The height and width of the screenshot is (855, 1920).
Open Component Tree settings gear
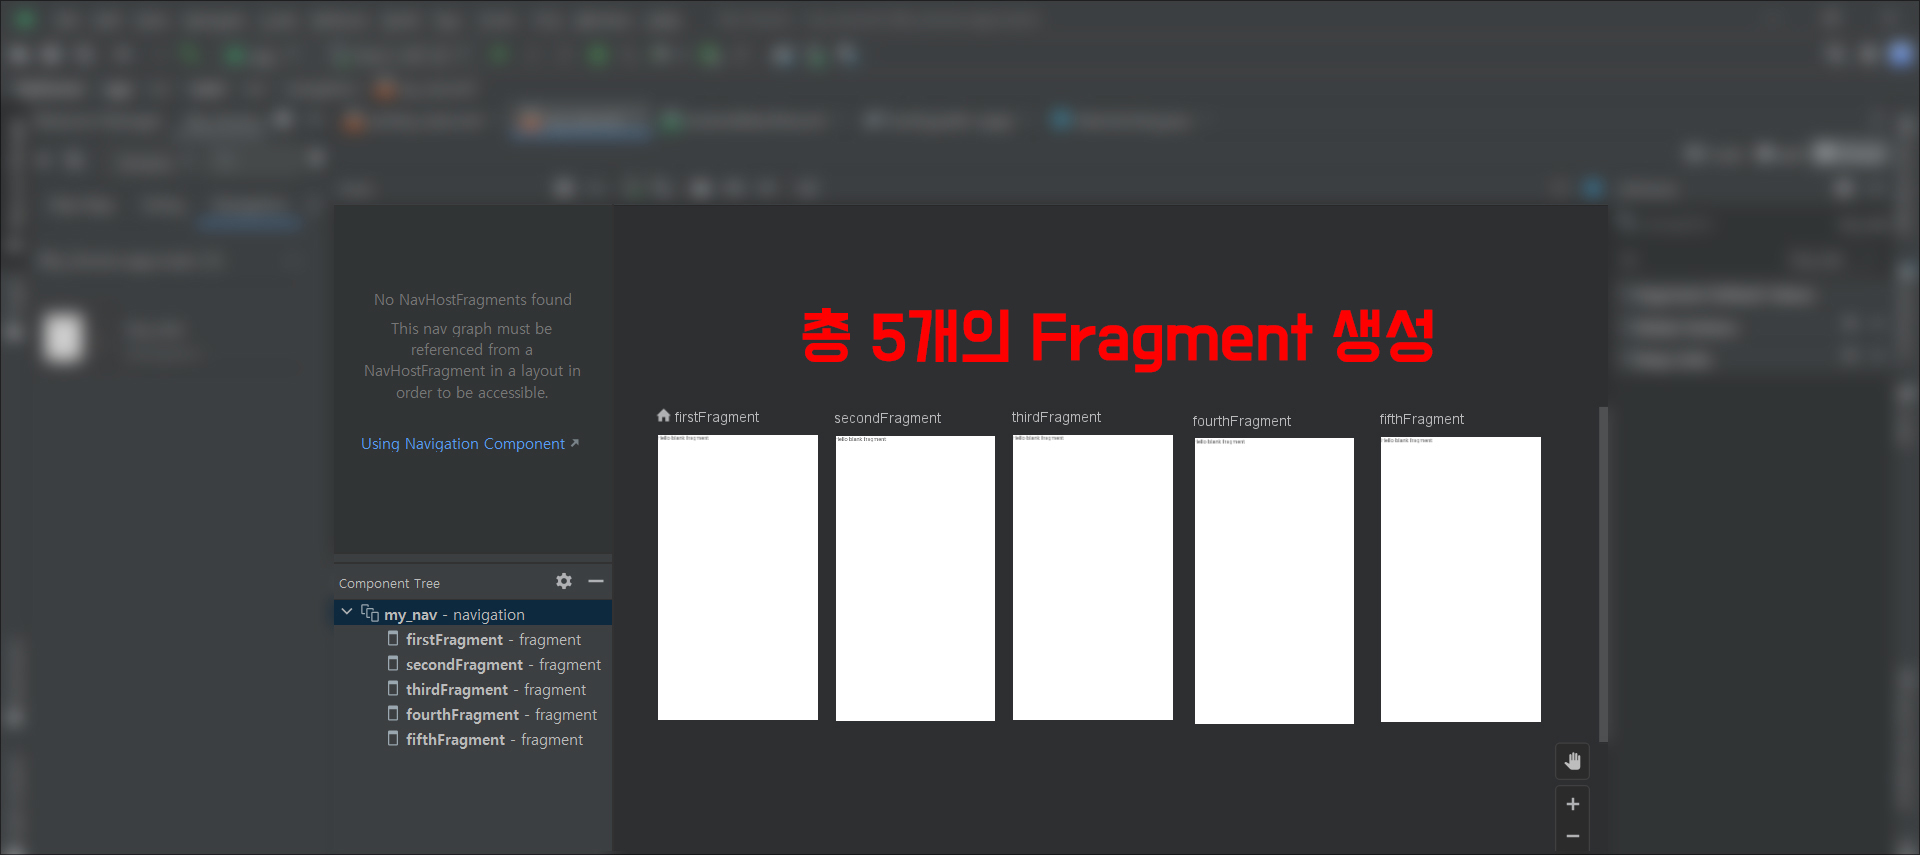click(x=564, y=581)
